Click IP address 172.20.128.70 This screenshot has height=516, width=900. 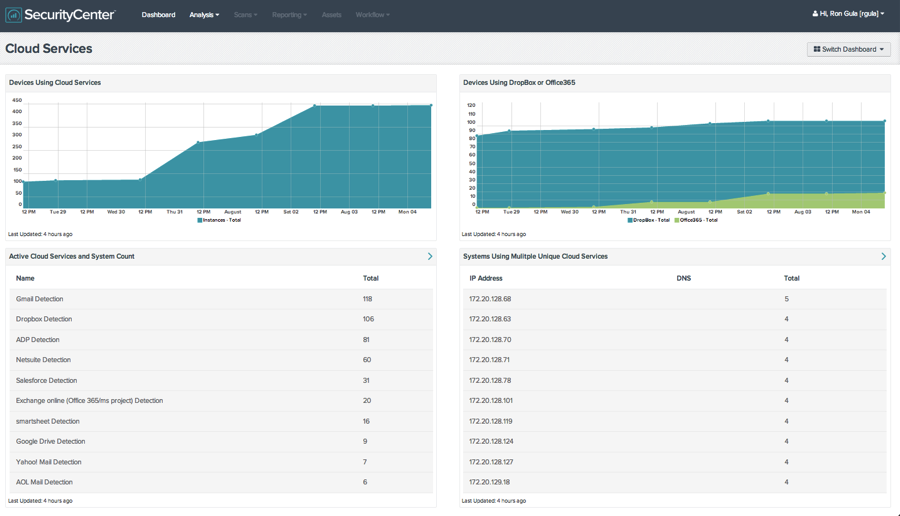[490, 340]
